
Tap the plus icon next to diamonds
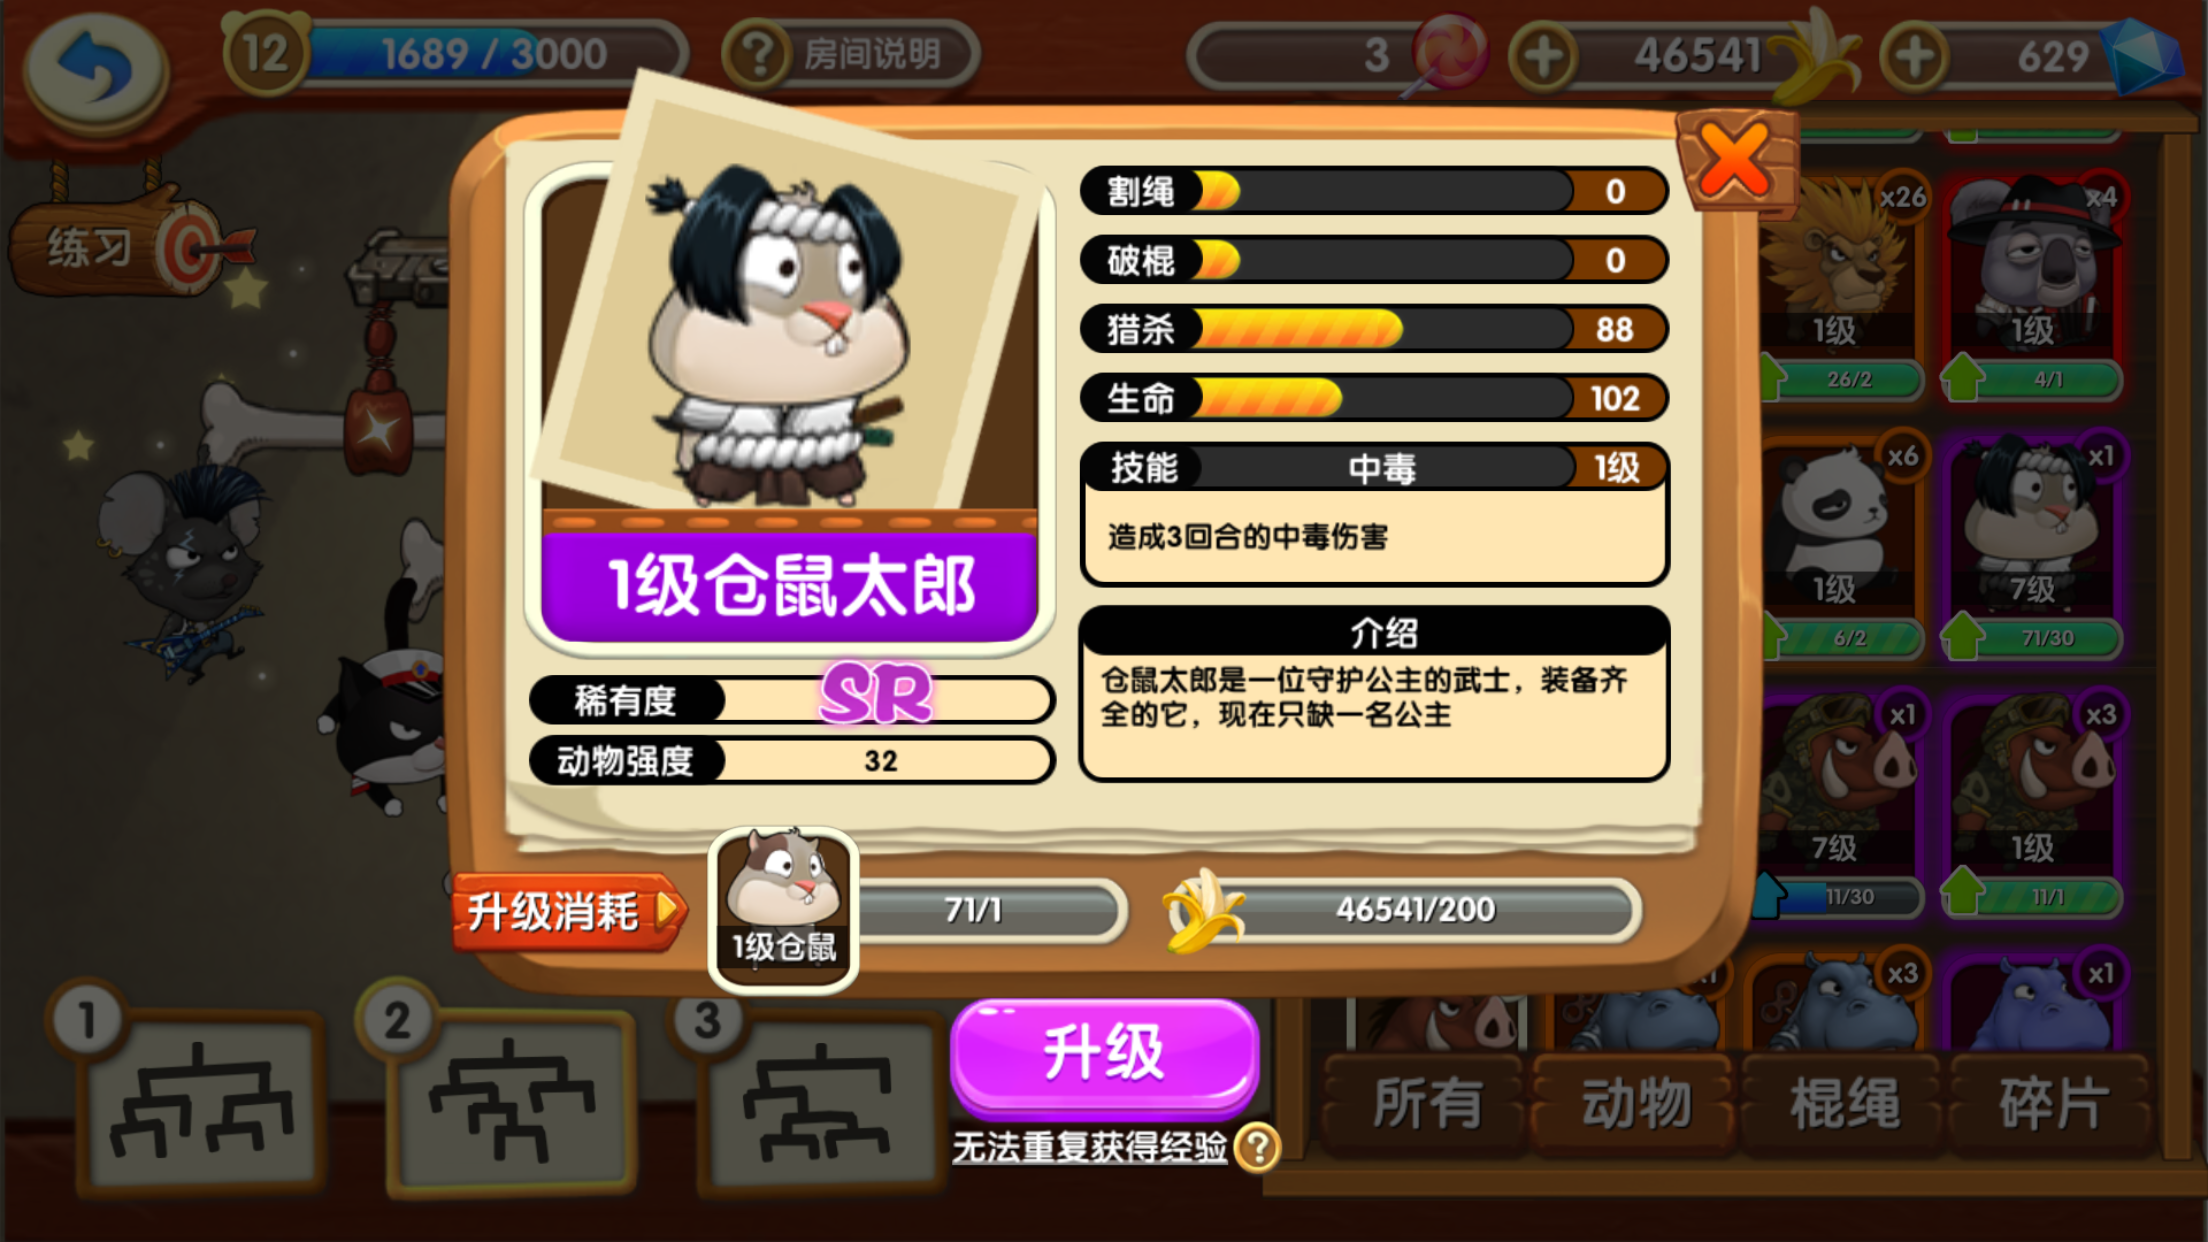(x=1913, y=56)
